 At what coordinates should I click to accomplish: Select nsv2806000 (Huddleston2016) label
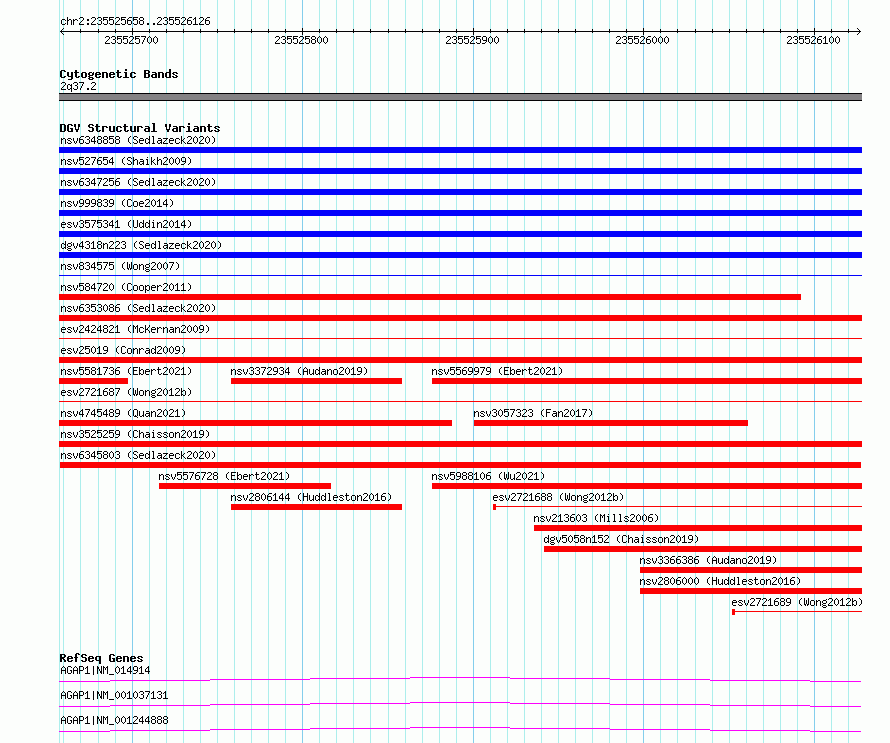click(720, 581)
